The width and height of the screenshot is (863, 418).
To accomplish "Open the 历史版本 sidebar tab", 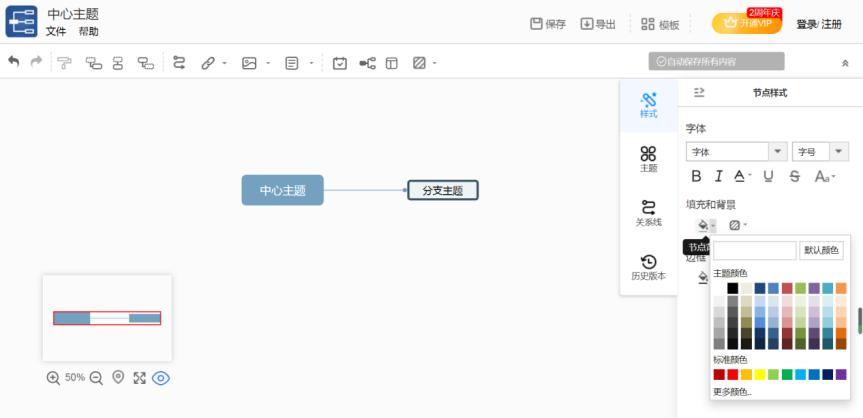I will (648, 267).
